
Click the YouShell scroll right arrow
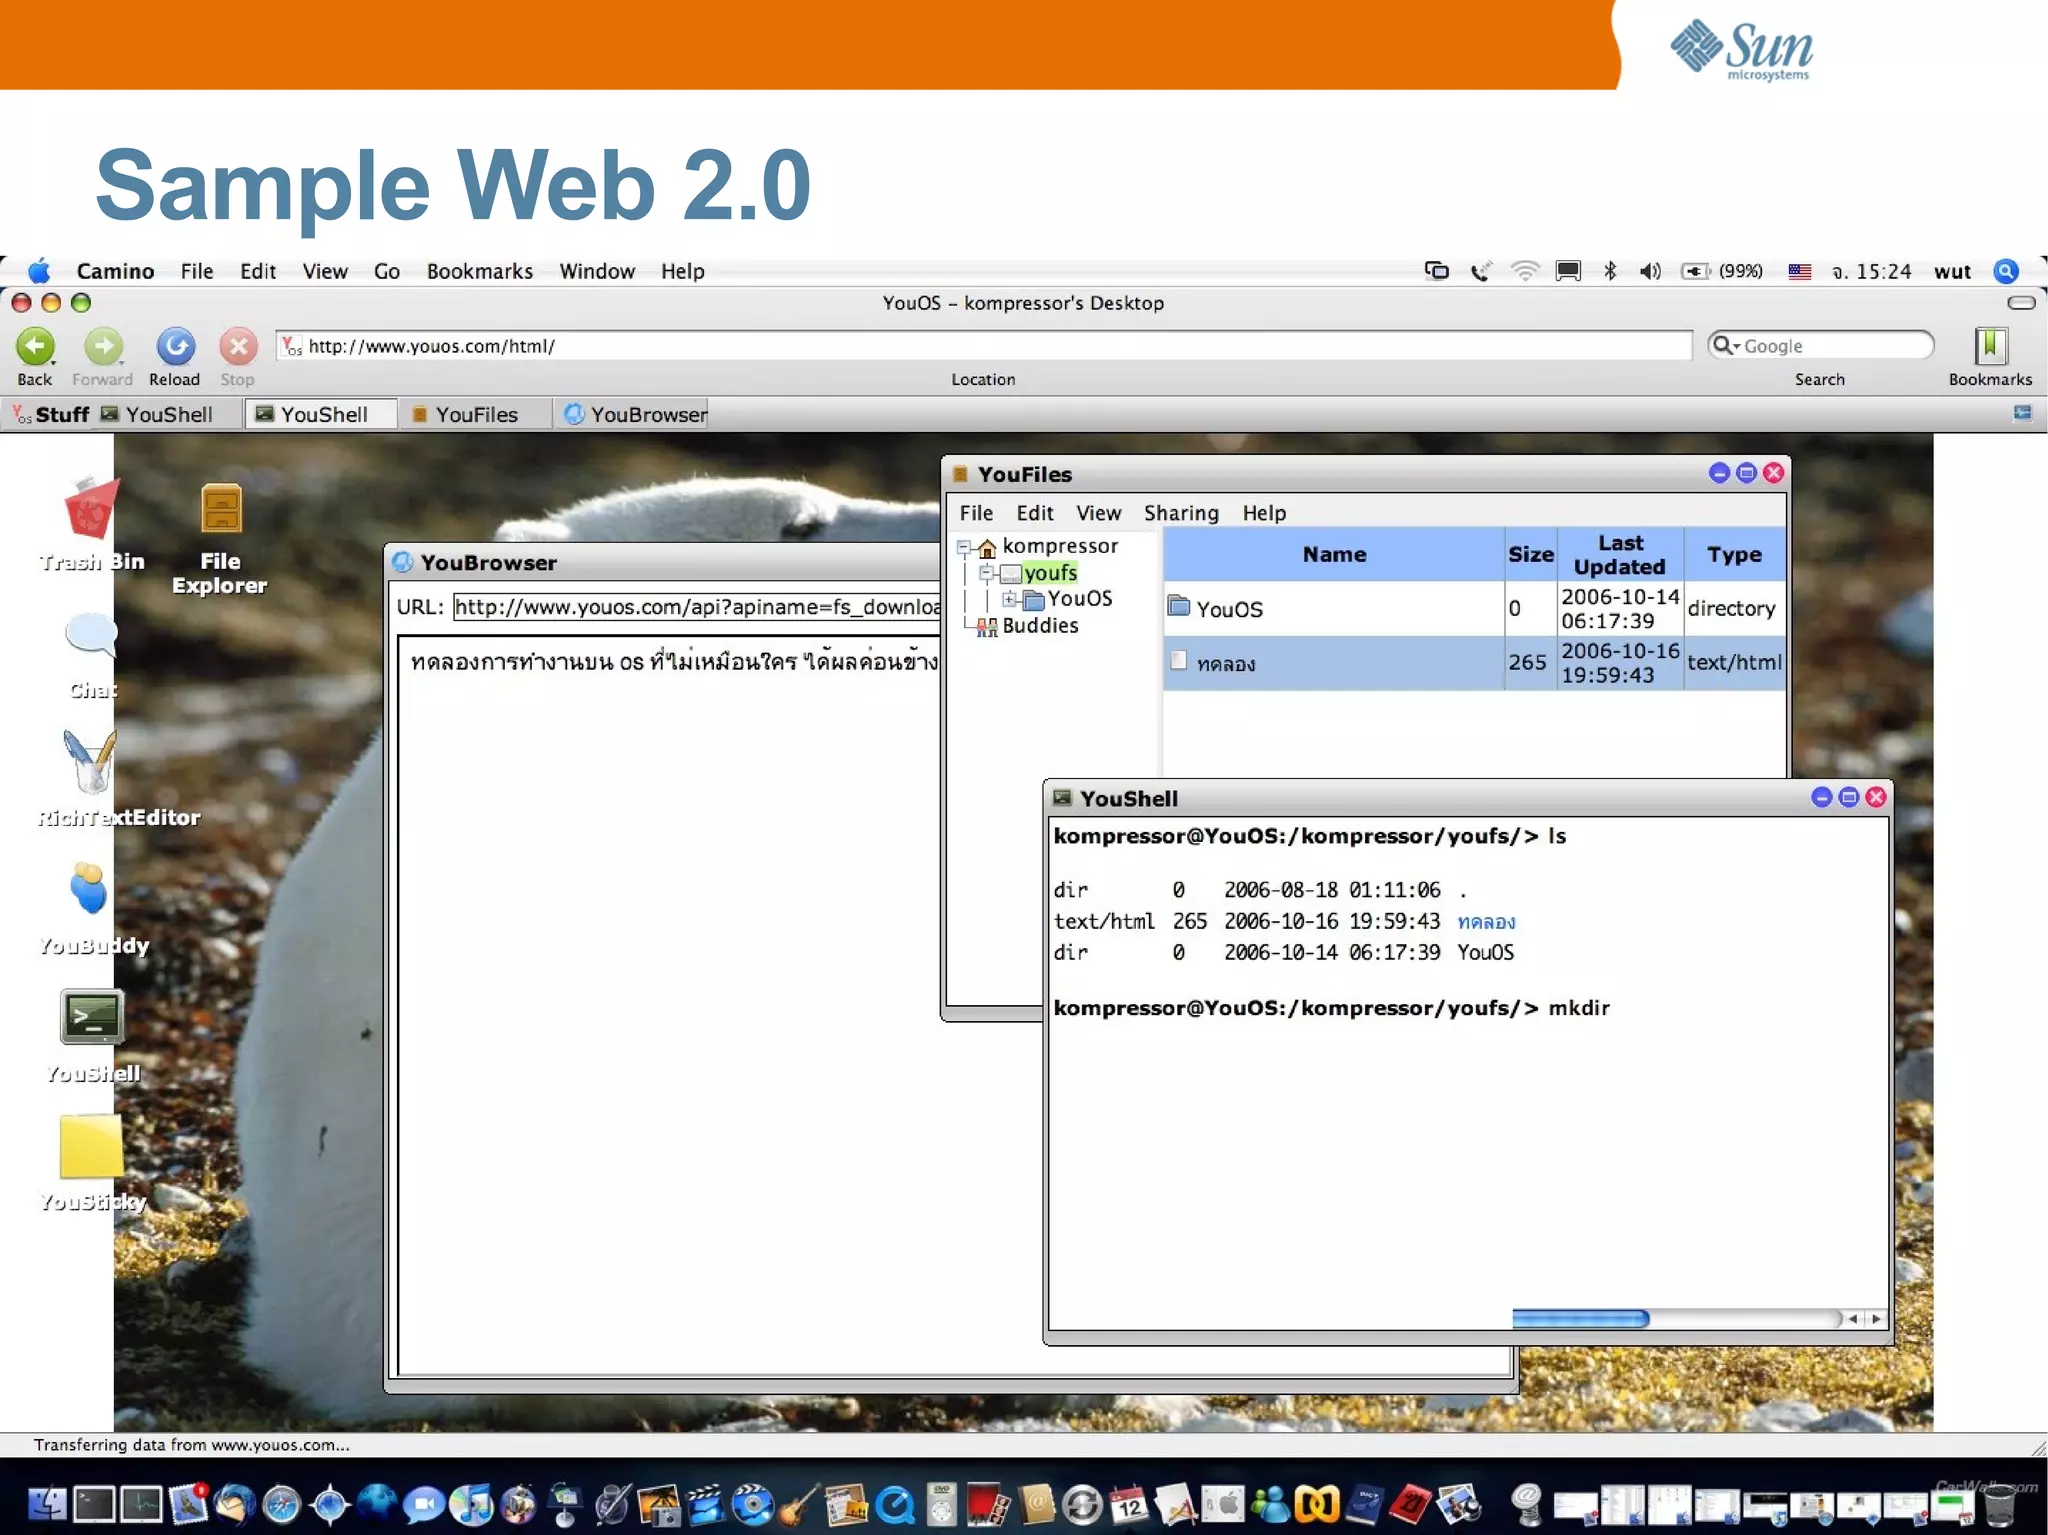1876,1319
